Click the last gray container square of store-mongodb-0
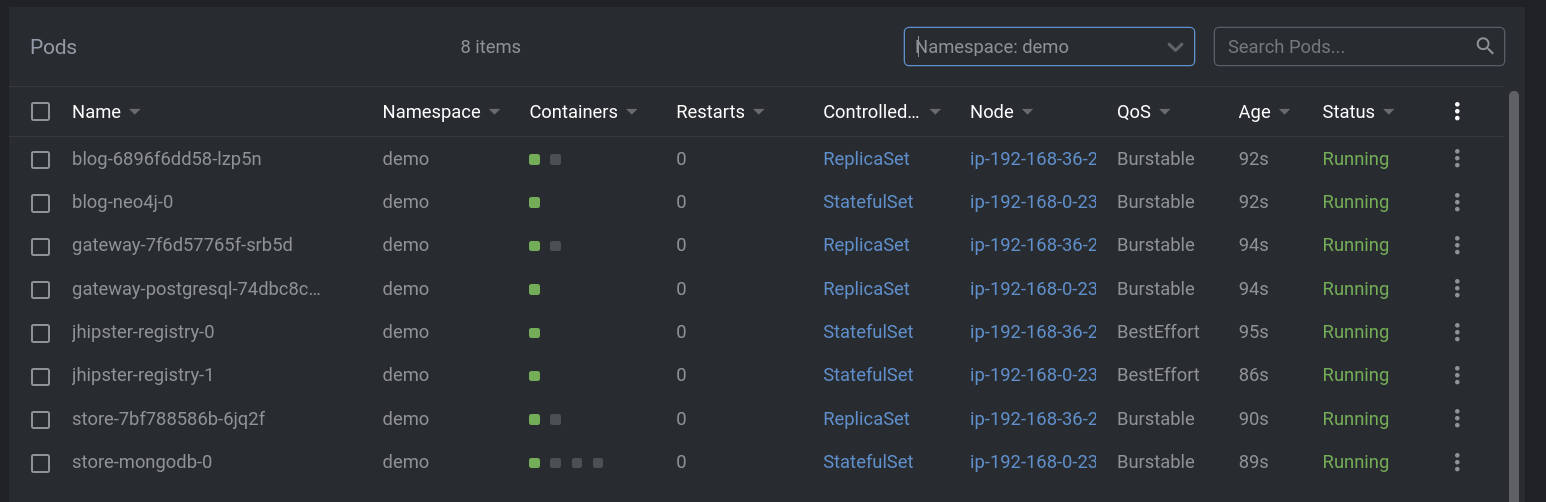The width and height of the screenshot is (1546, 502). click(x=598, y=463)
